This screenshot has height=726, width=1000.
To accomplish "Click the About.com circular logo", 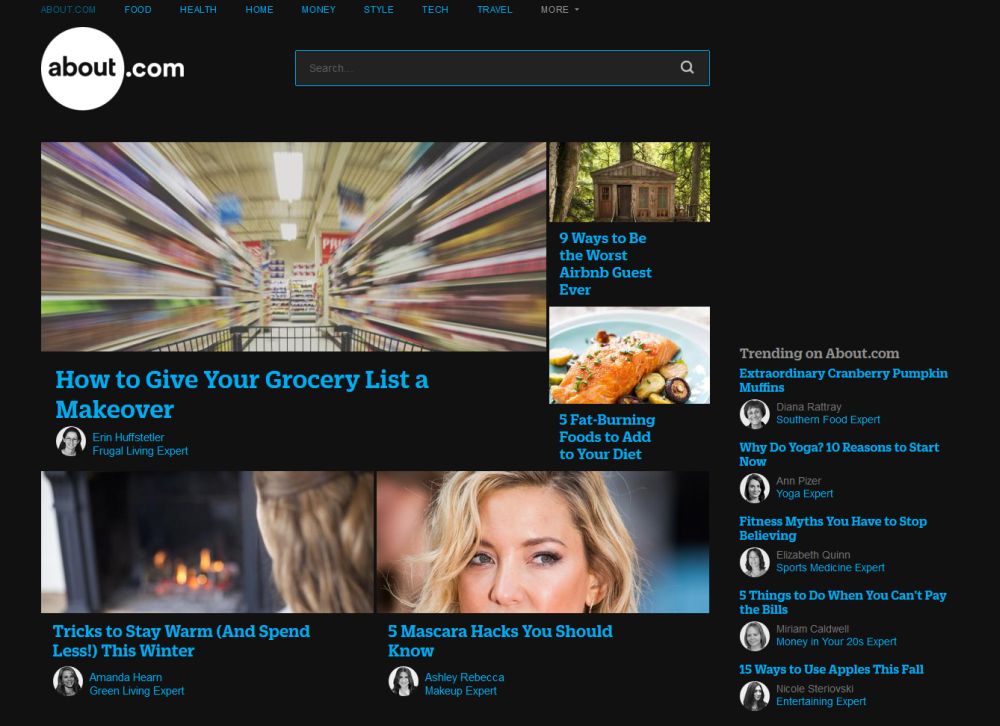I will coord(83,68).
